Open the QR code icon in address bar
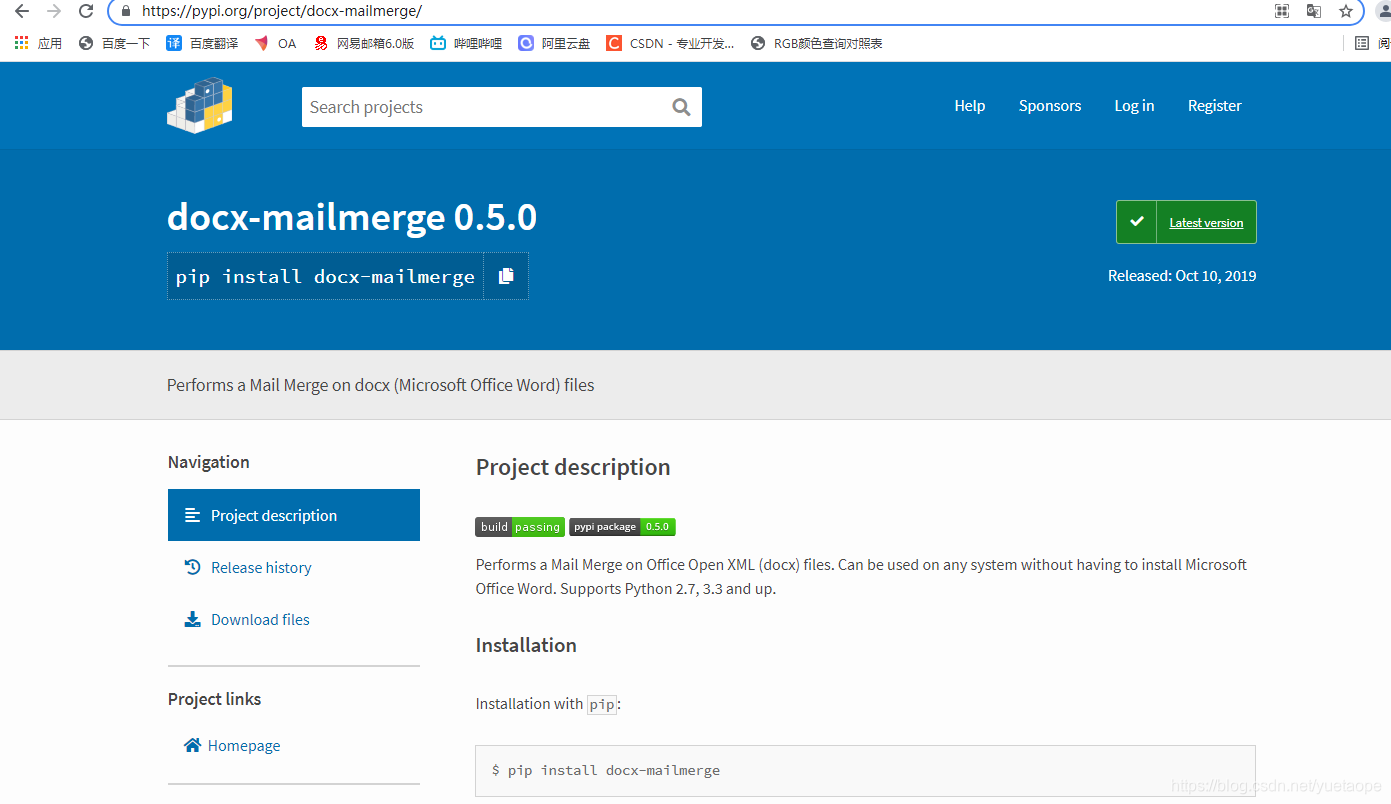 click(1282, 11)
